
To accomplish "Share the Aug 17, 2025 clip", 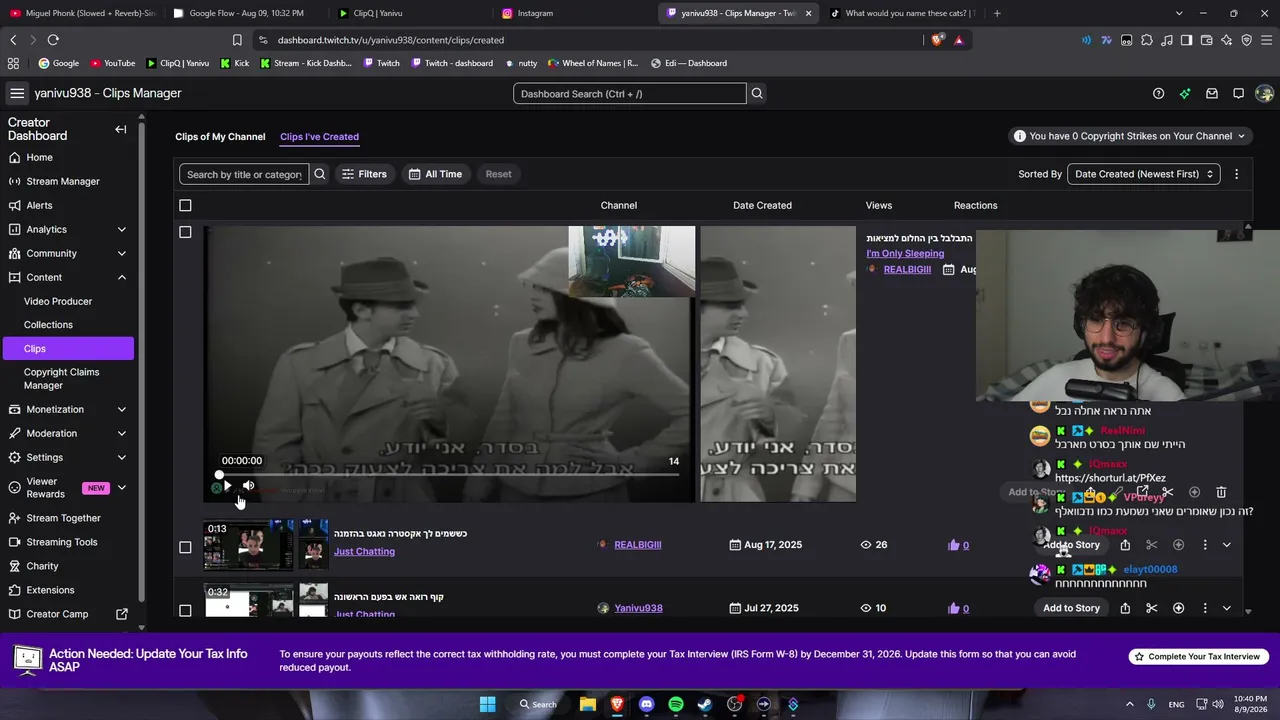I will 1125,545.
